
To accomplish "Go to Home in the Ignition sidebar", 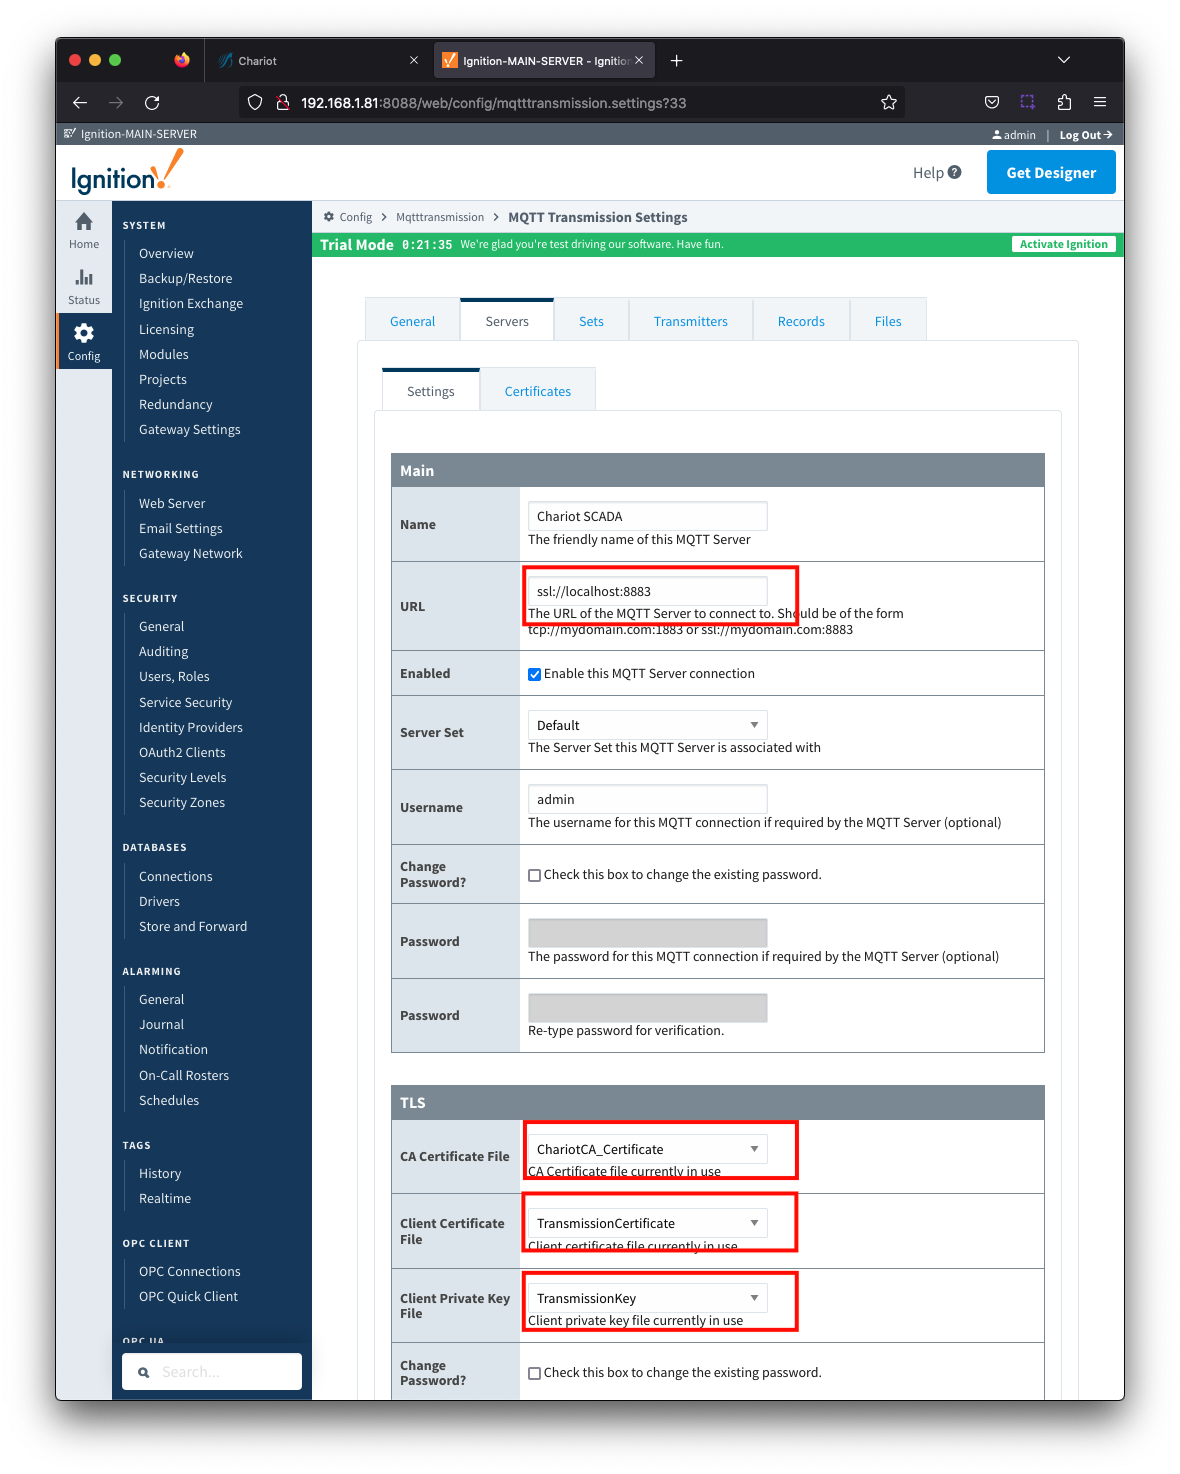I will (x=84, y=230).
